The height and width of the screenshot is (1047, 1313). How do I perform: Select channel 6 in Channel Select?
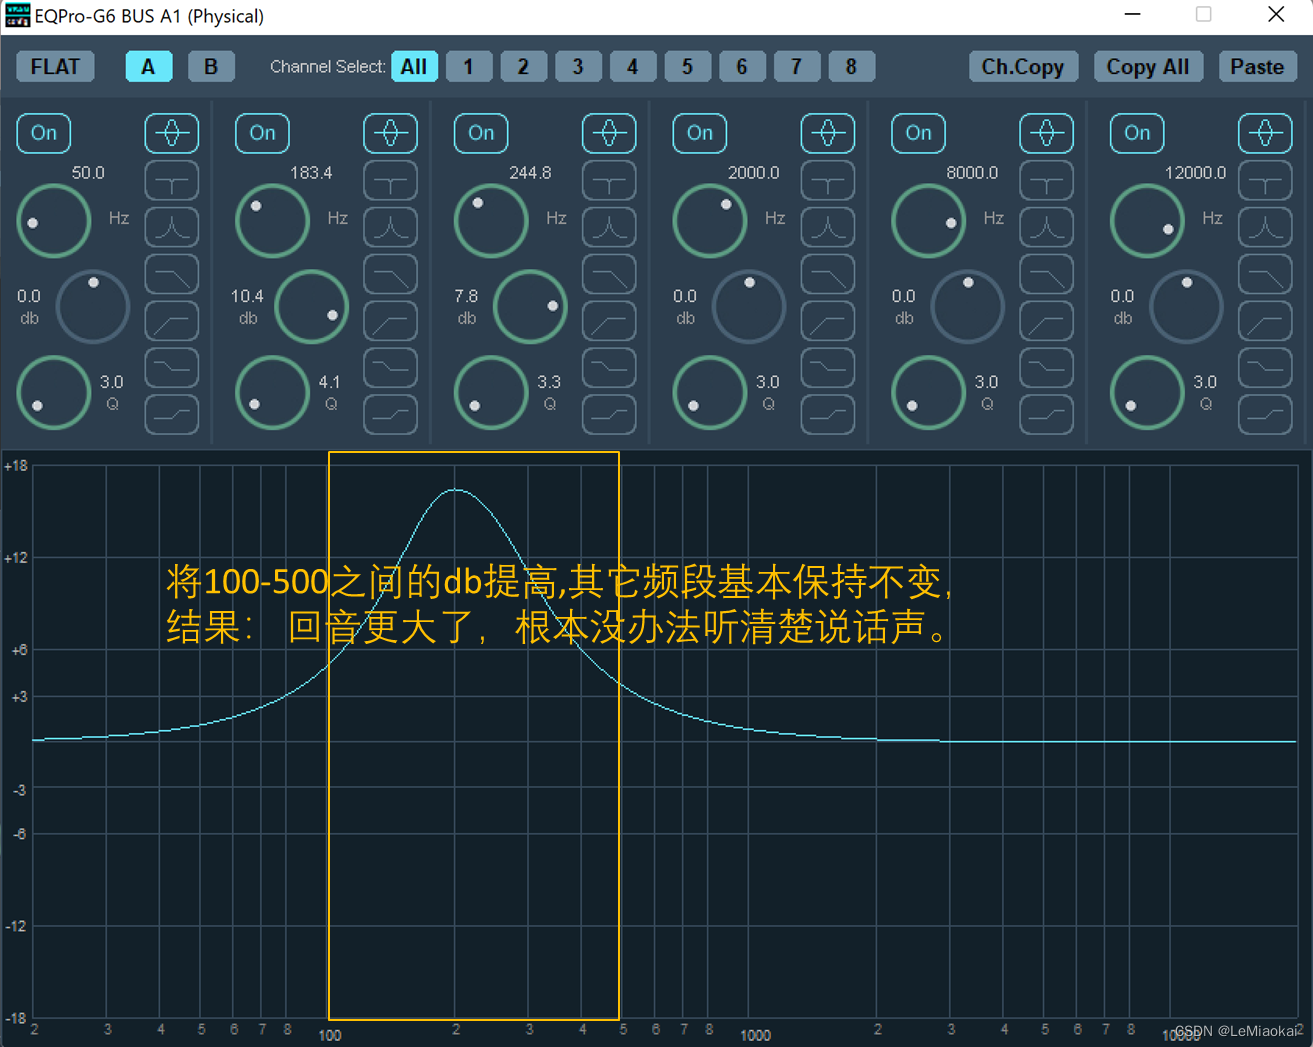[742, 67]
